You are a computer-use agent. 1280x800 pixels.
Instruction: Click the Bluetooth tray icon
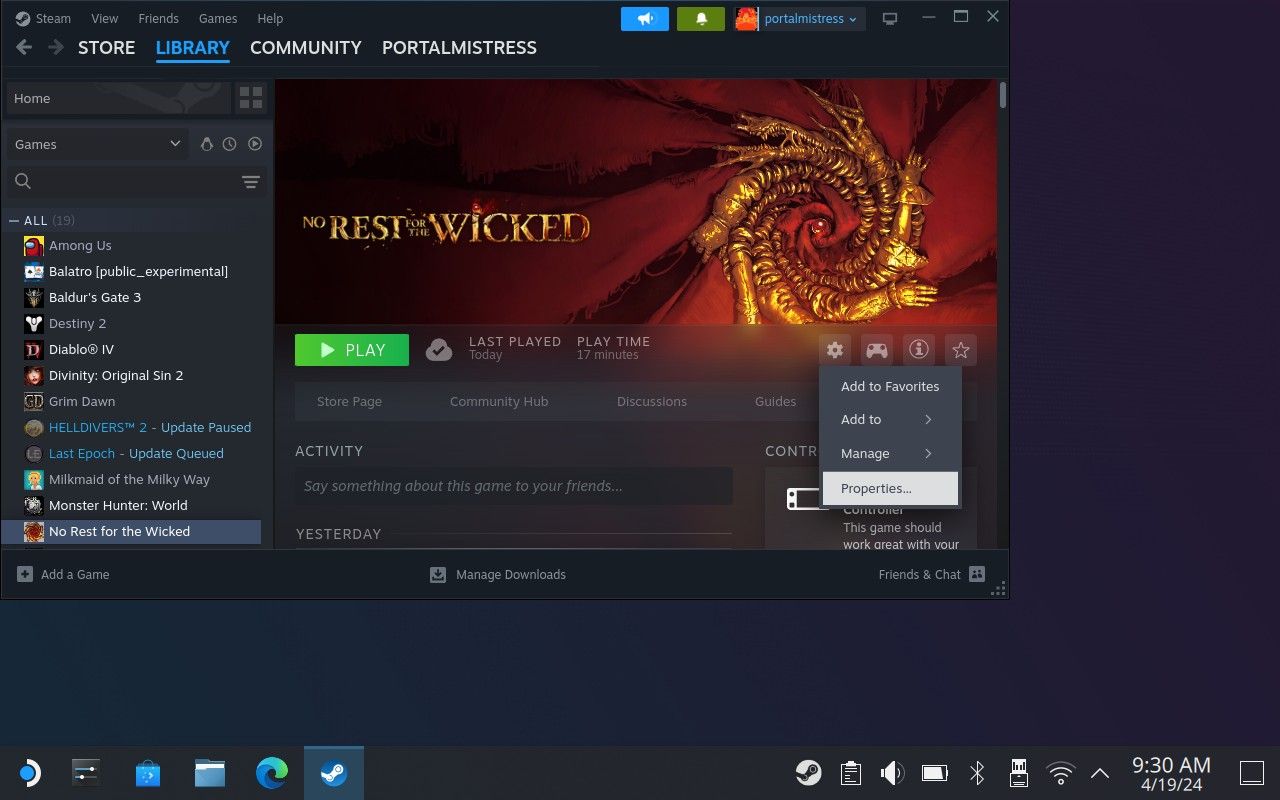[977, 772]
